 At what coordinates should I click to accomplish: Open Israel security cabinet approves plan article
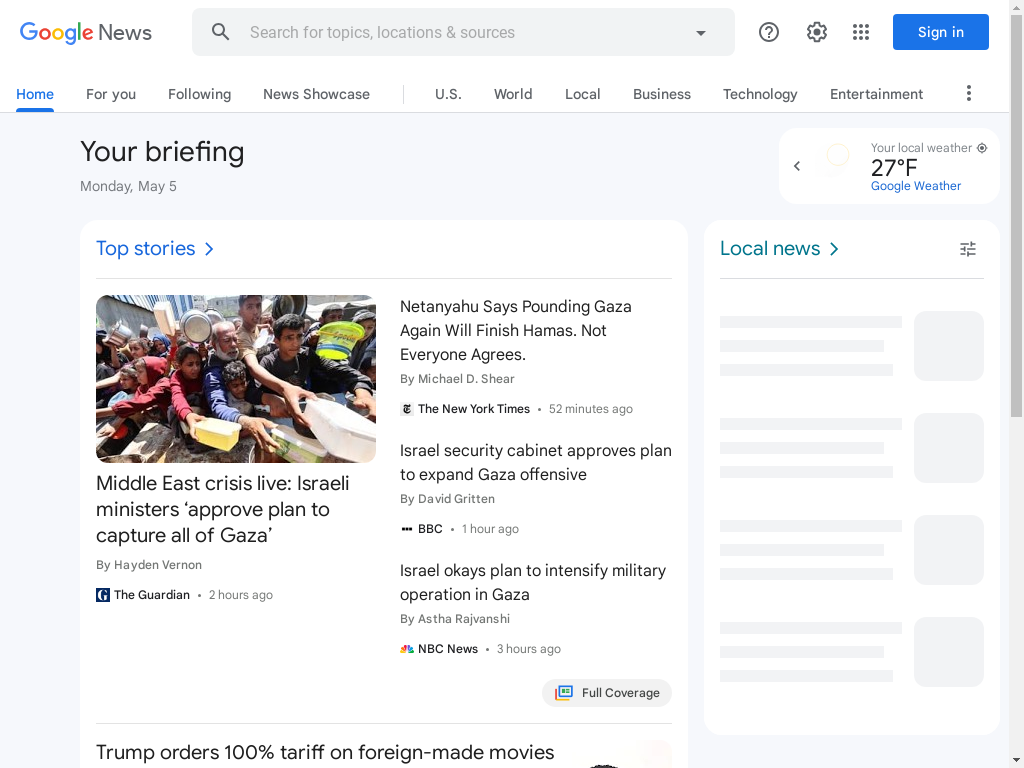(x=536, y=462)
